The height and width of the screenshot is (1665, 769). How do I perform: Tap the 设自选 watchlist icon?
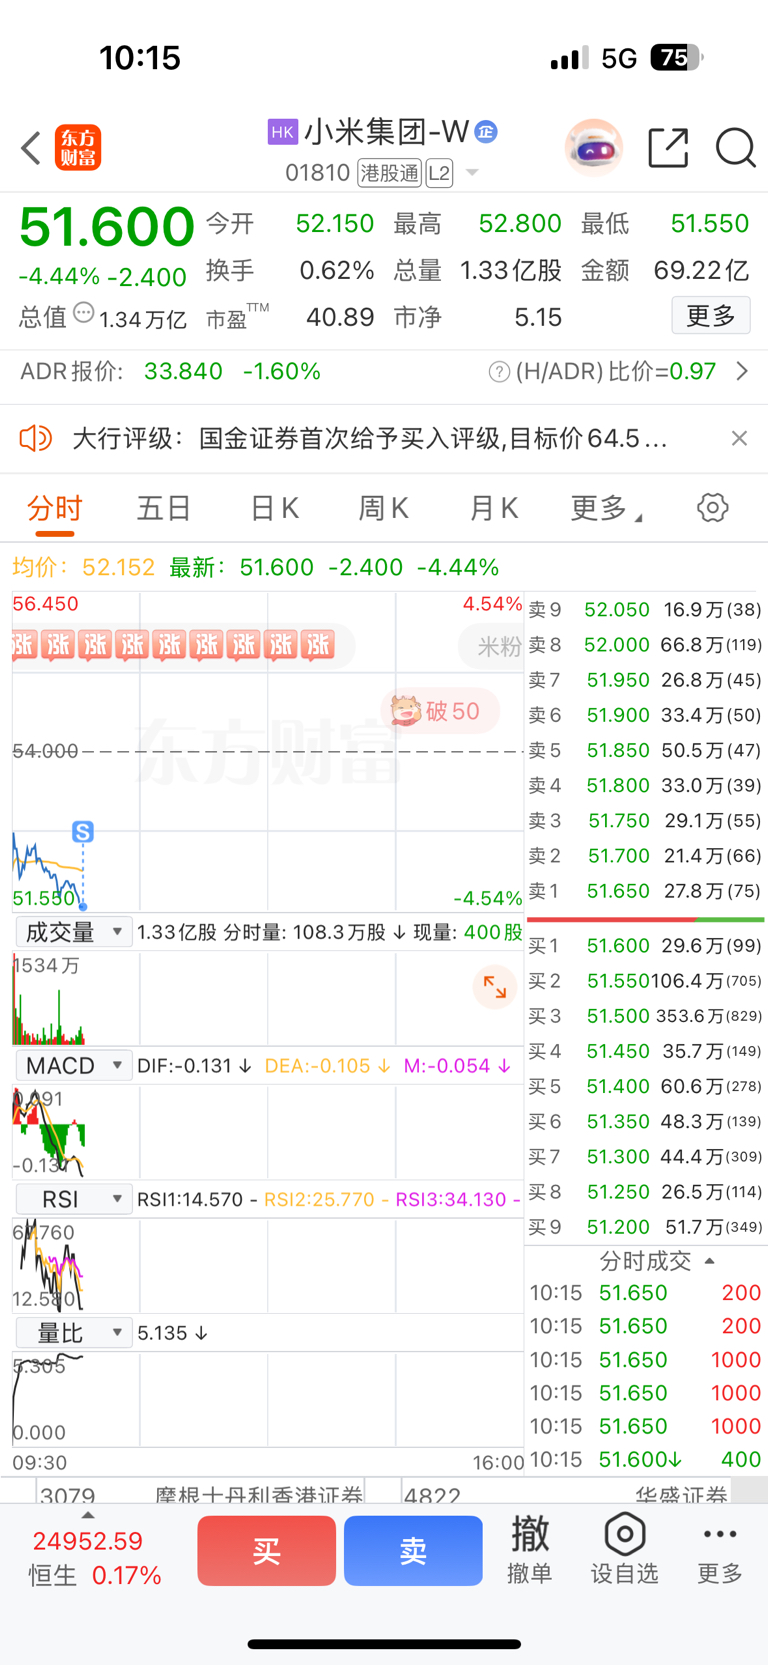point(624,1549)
